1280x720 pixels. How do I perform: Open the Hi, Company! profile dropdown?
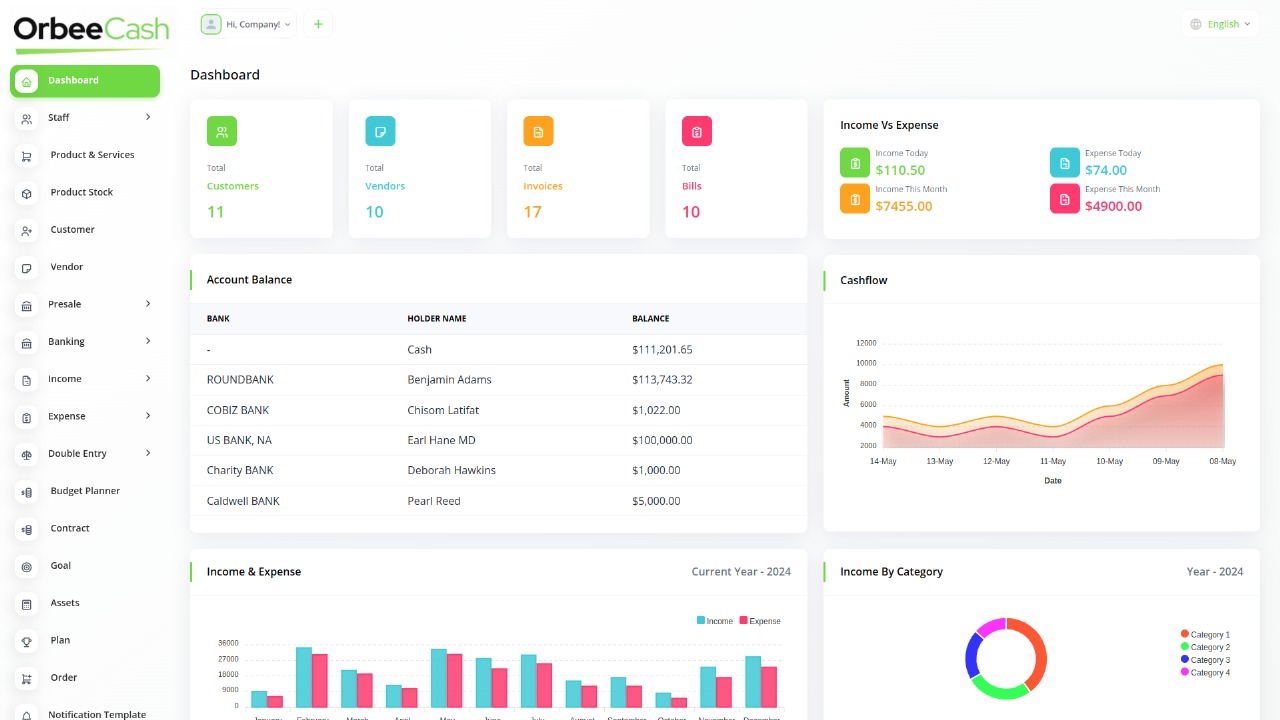(x=246, y=23)
